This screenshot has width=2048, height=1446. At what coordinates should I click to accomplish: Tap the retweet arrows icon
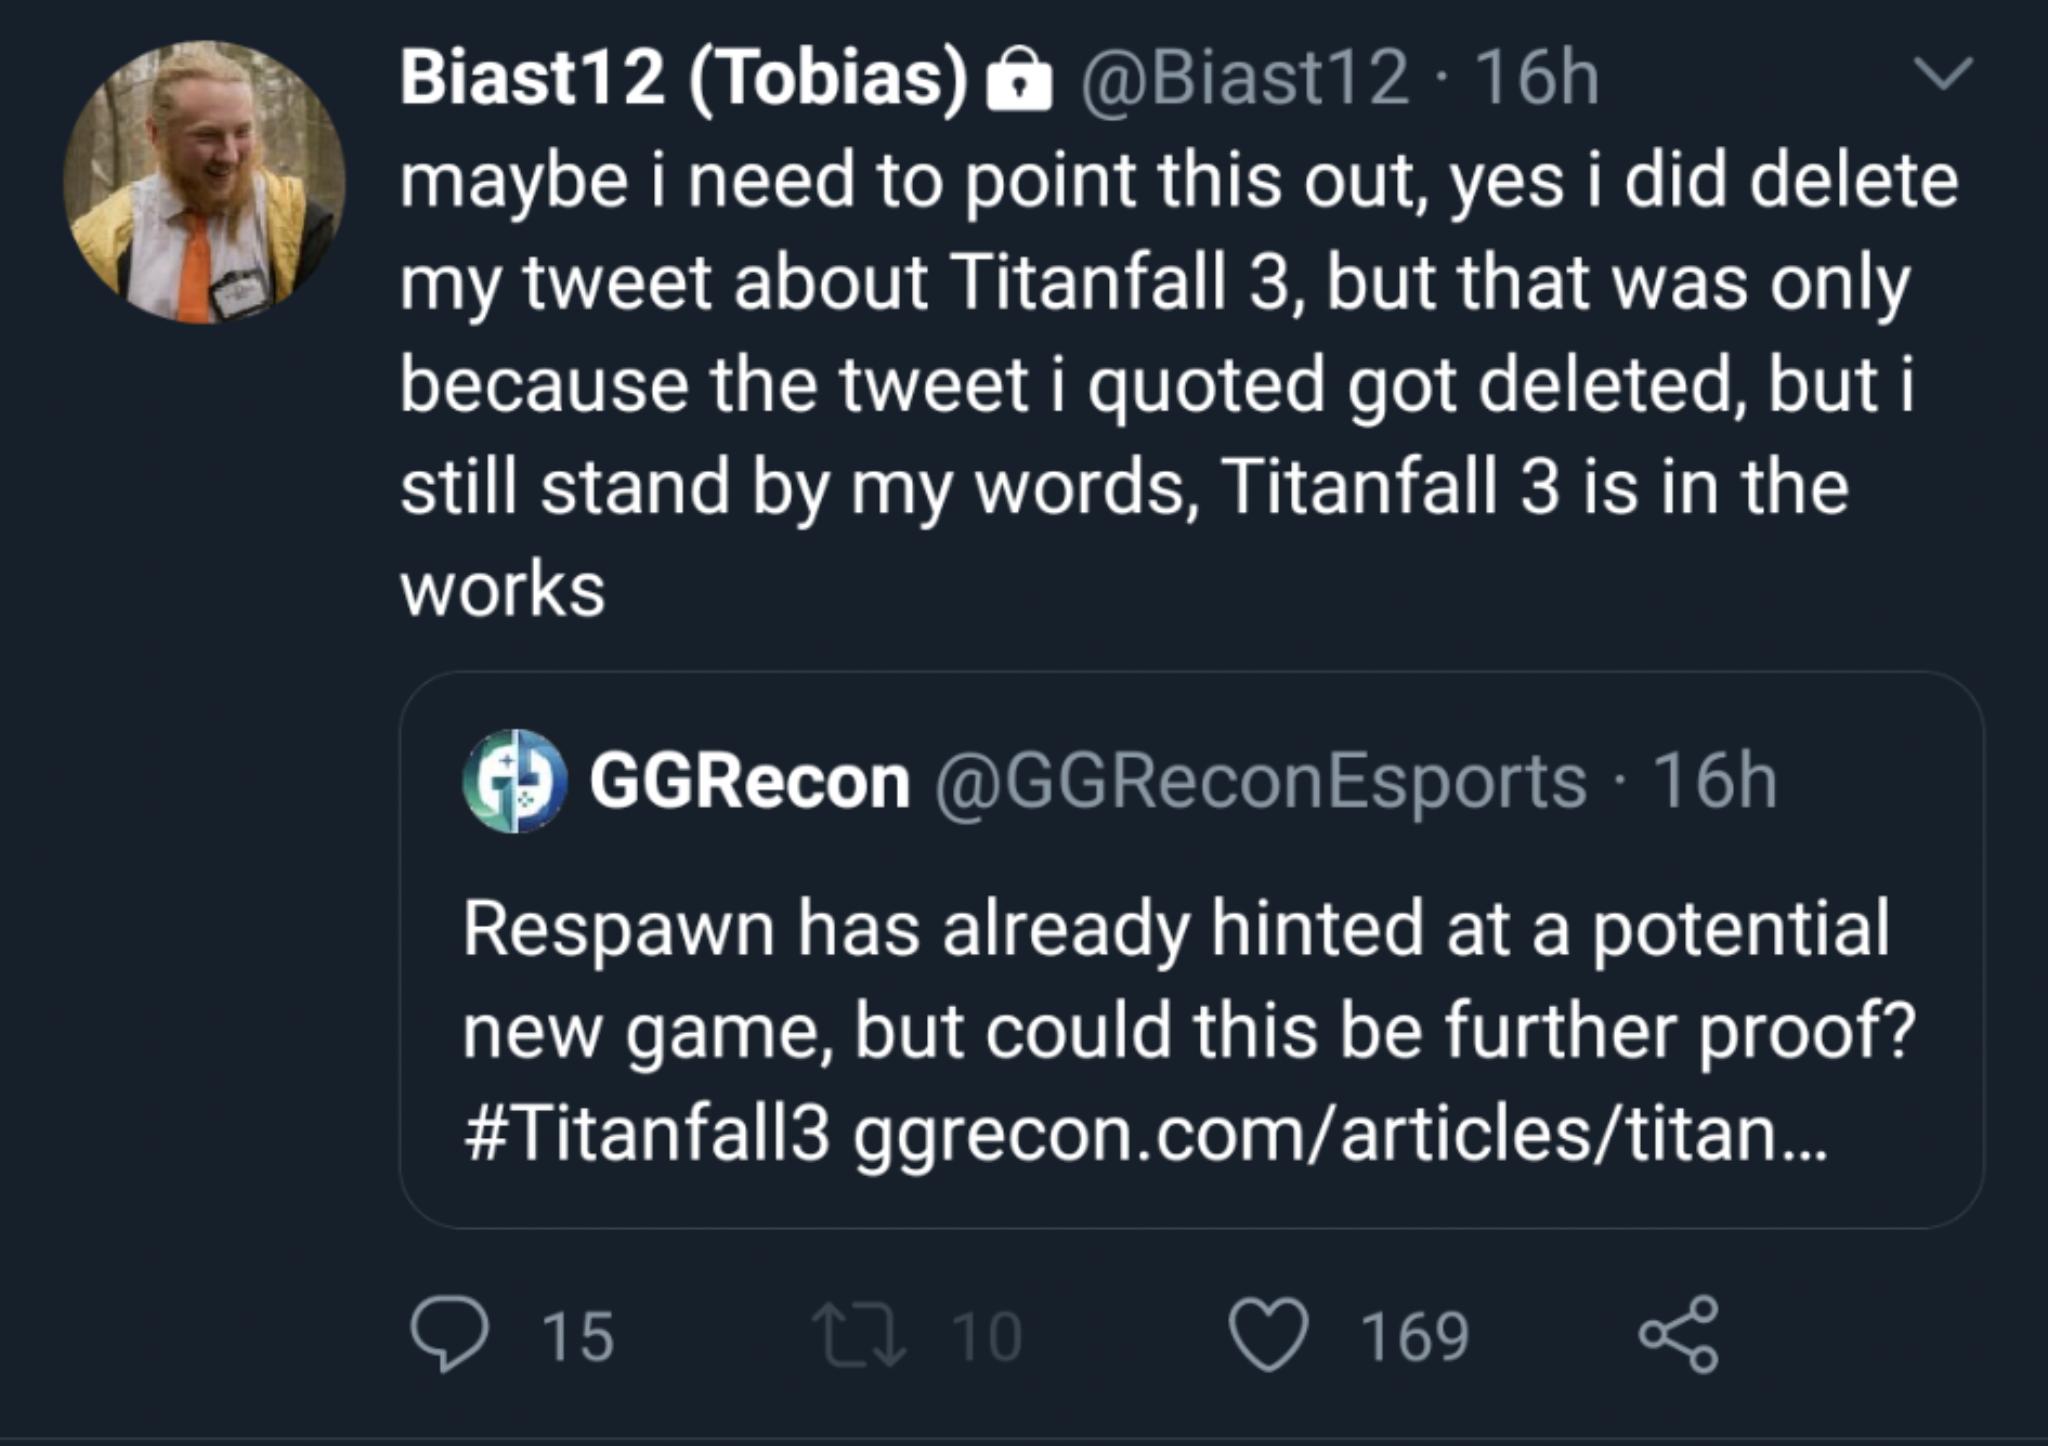(859, 1335)
